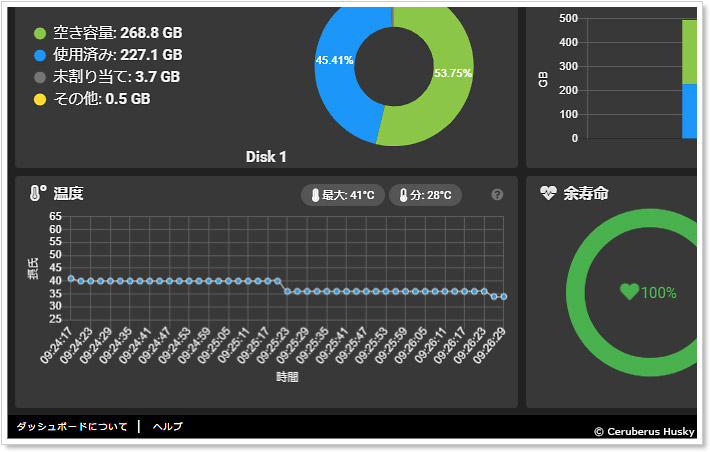Open the ダッシュボードについて link
This screenshot has width=710, height=452.
[72, 427]
